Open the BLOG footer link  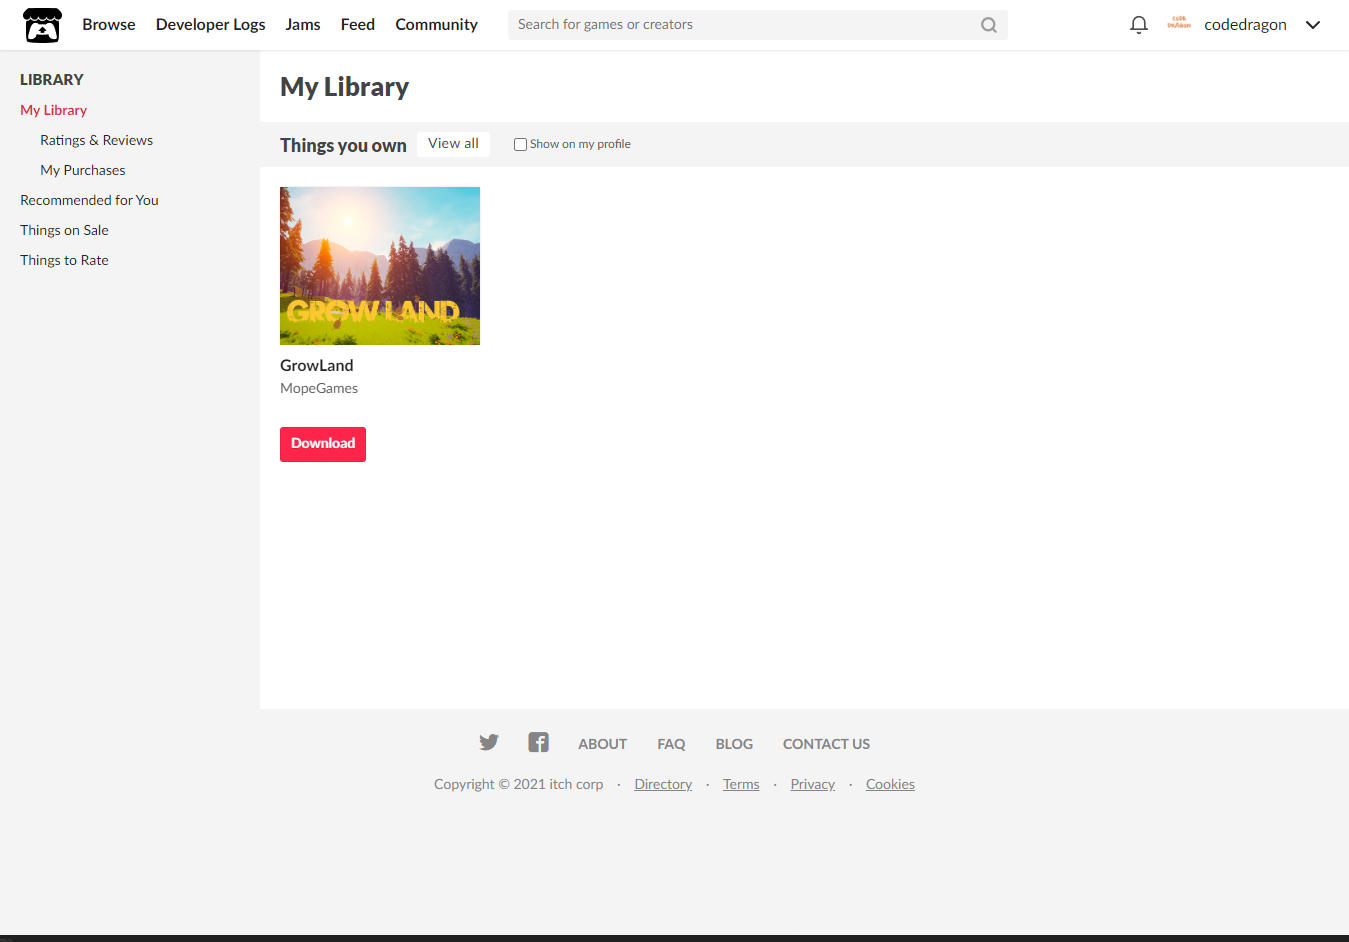click(x=735, y=744)
